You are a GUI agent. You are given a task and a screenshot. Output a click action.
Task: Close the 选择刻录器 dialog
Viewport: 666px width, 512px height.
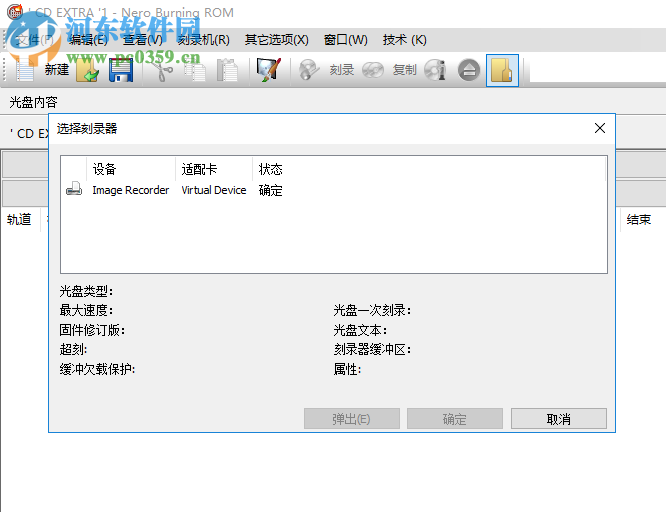(x=600, y=128)
